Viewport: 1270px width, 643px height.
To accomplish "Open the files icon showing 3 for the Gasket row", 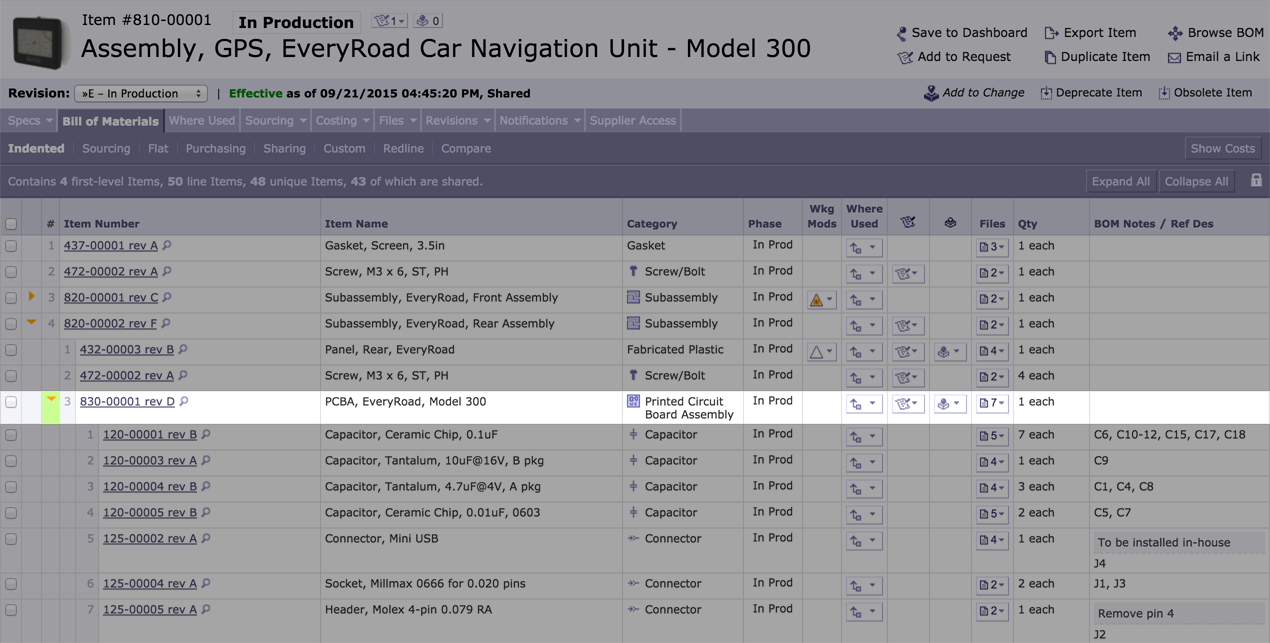I will (992, 247).
